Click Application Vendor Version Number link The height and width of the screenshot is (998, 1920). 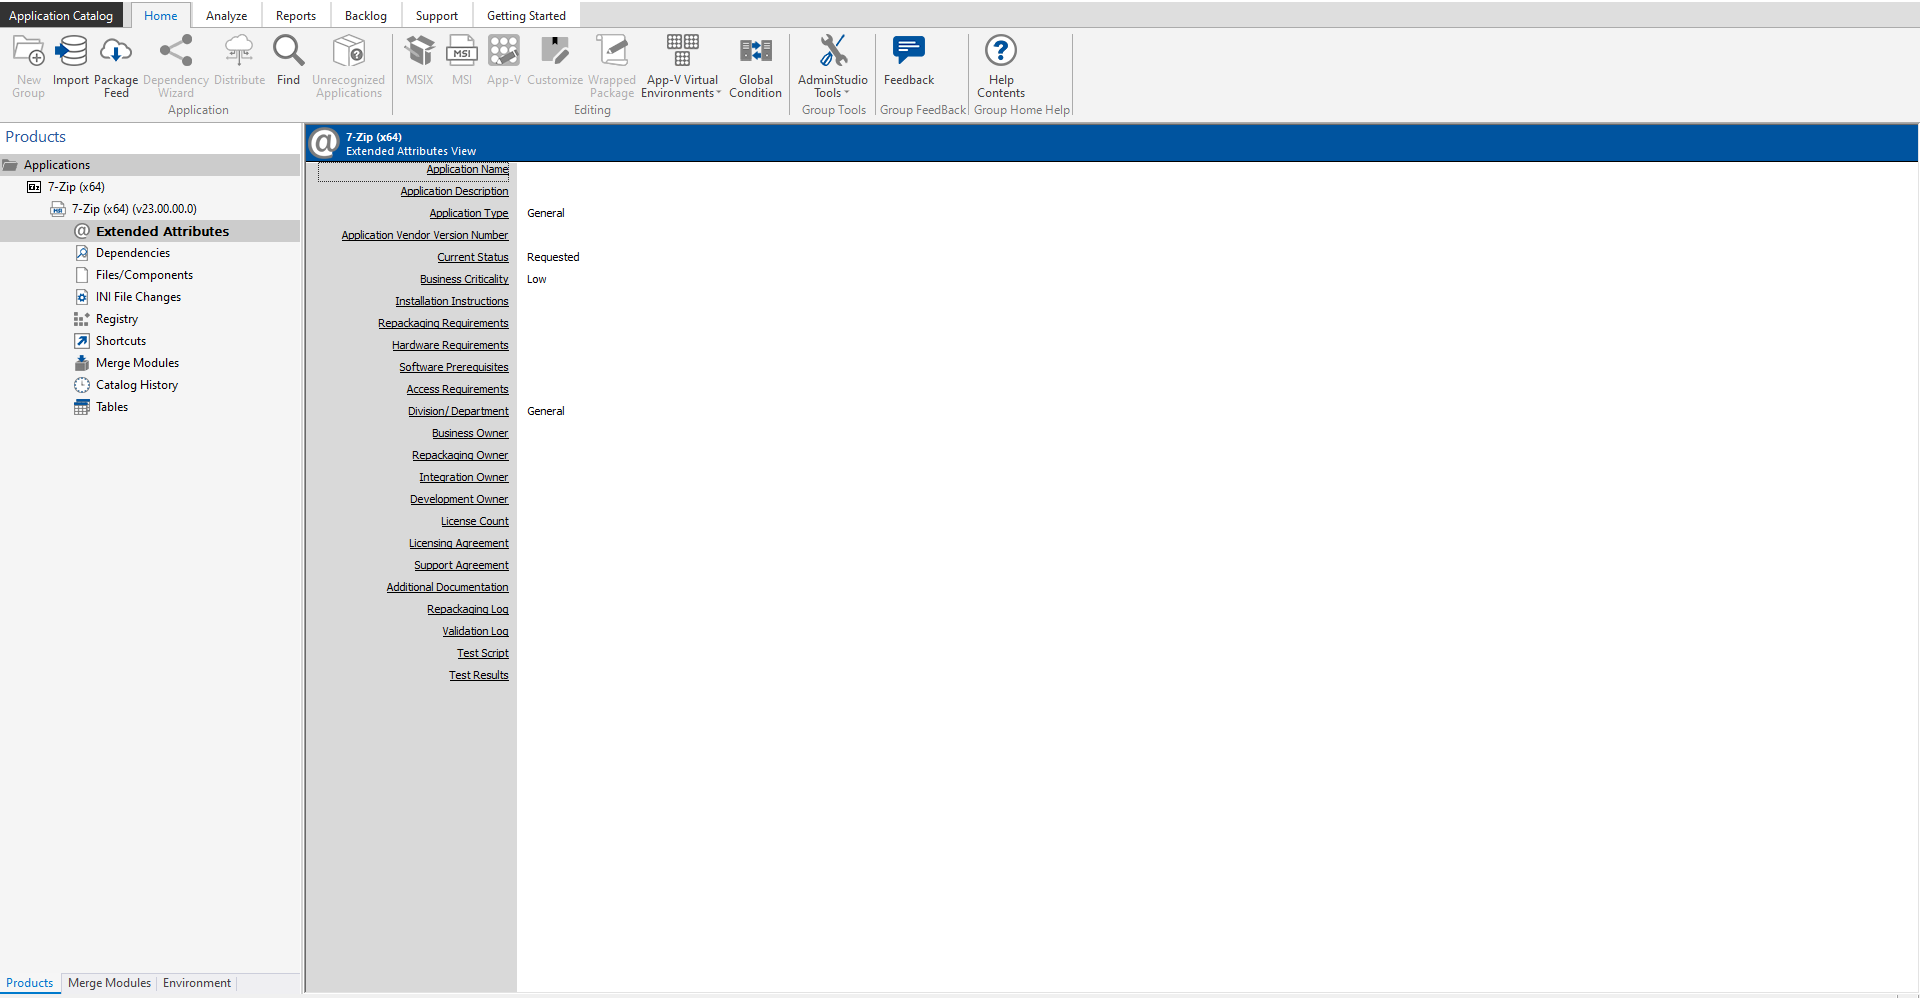[x=425, y=236]
